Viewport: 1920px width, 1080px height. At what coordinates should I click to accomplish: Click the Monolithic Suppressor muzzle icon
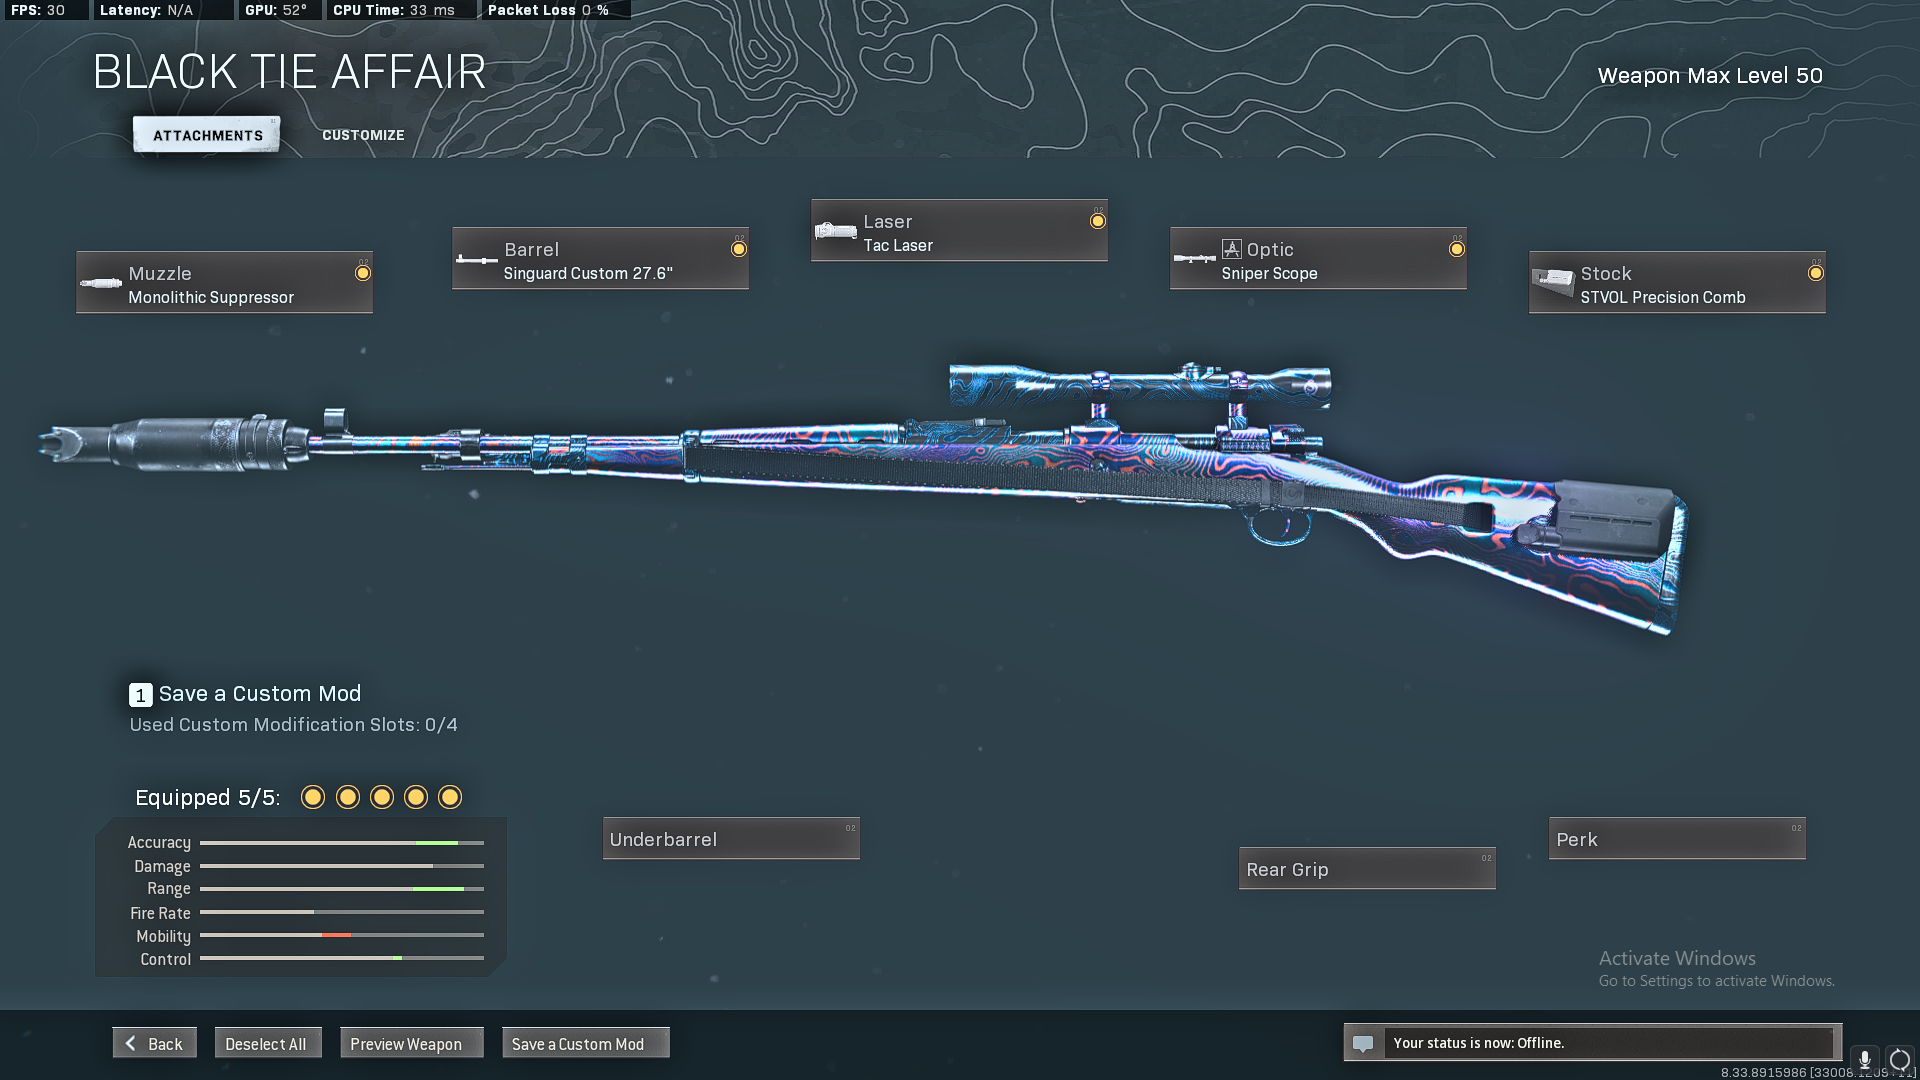(x=101, y=284)
